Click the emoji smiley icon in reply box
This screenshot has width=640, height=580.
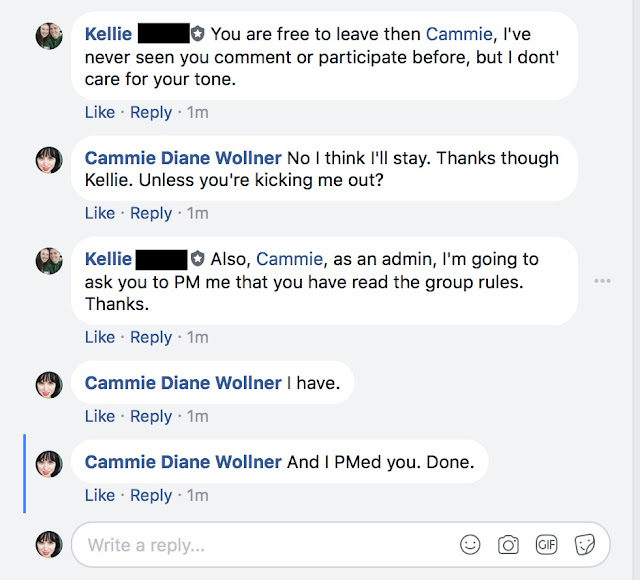[x=470, y=545]
